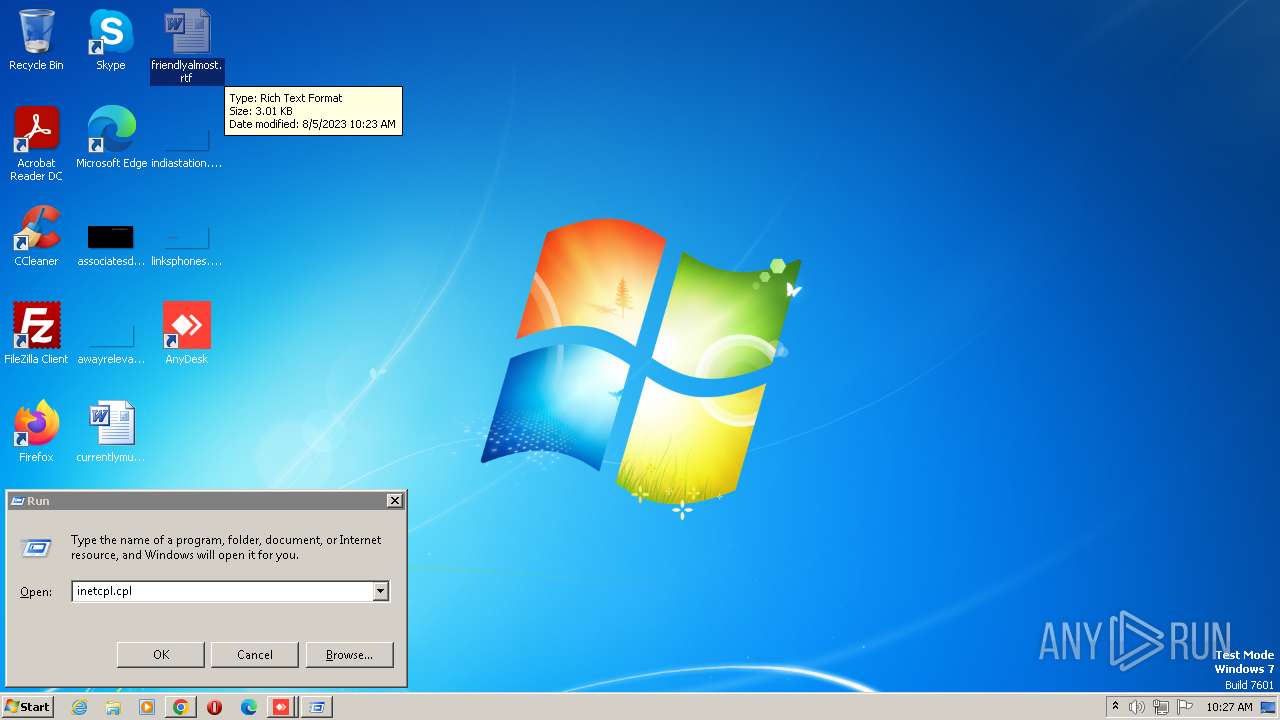
Task: Launch Opera from the taskbar
Action: 214,707
